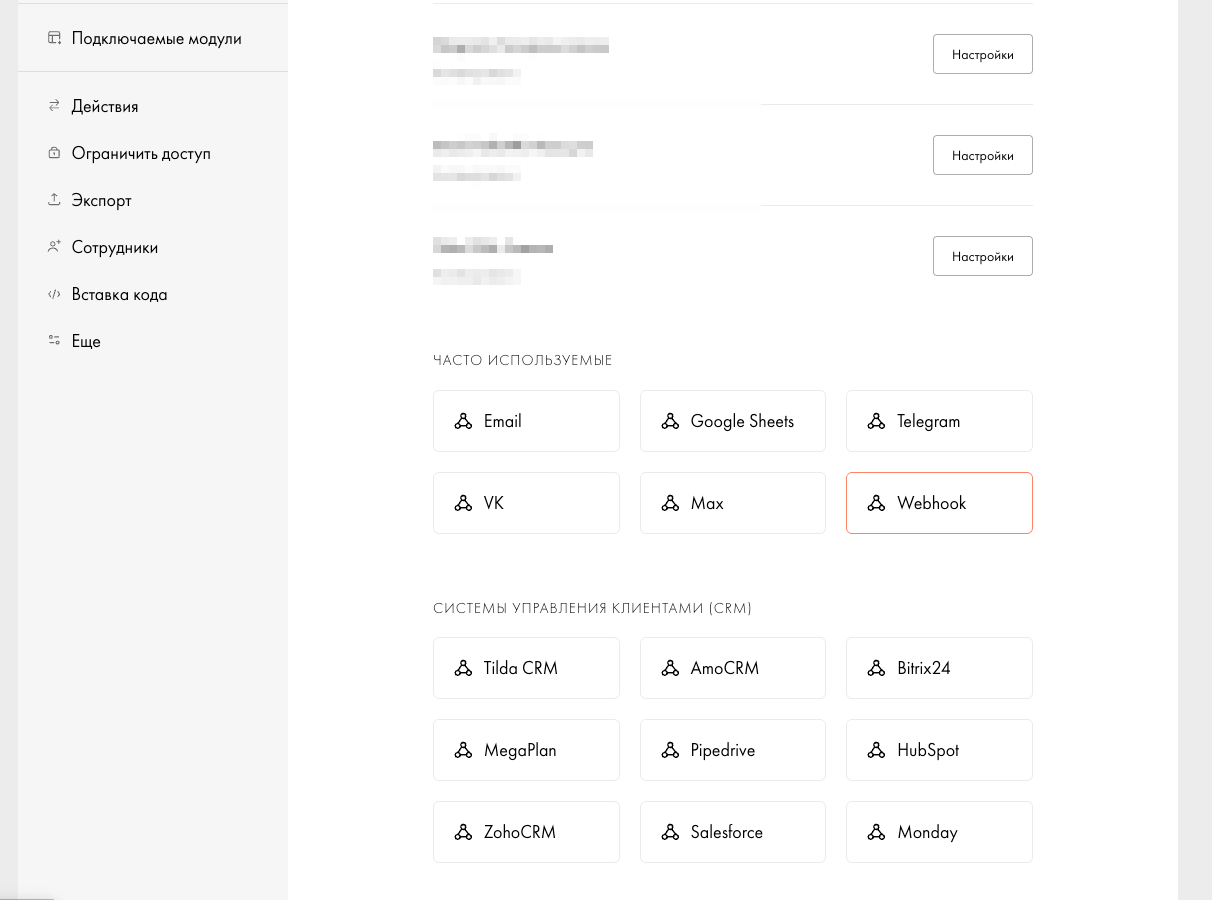1212x900 pixels.
Task: Click Настройки for the third connected service
Action: 982,256
